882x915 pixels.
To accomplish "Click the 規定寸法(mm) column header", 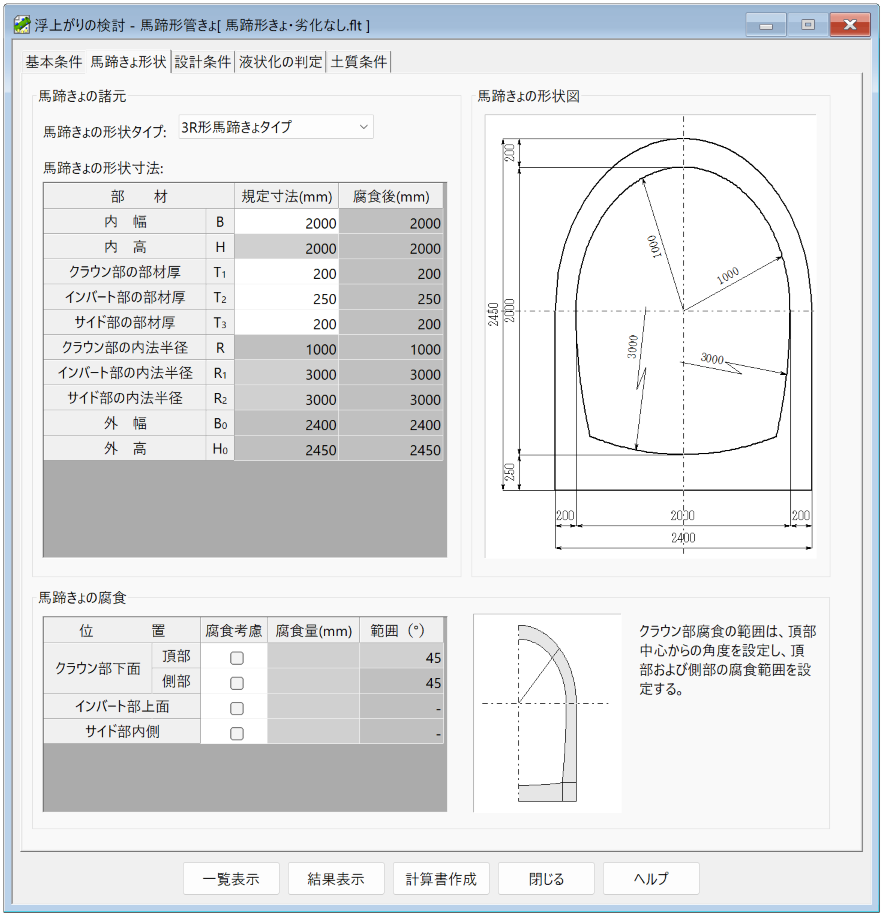I will click(x=287, y=196).
